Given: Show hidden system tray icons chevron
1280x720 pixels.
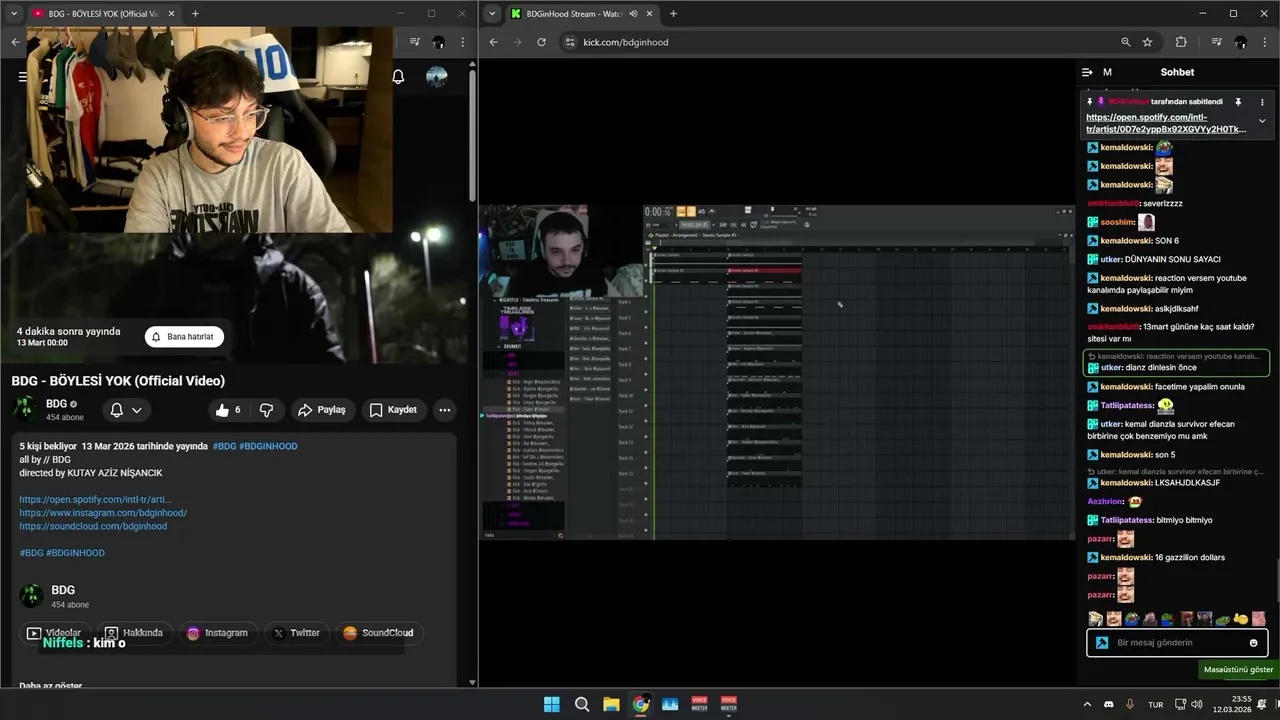Looking at the screenshot, I should tap(1087, 704).
